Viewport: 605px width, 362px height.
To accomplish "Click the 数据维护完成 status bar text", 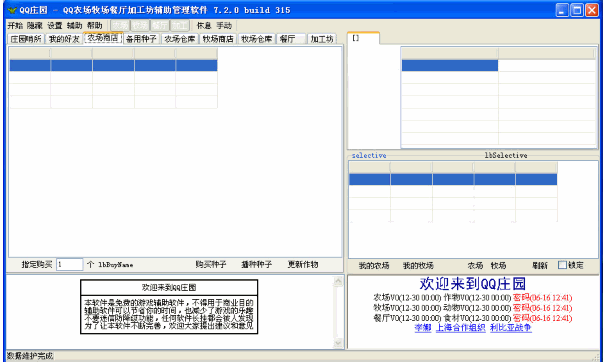I will pos(30,356).
